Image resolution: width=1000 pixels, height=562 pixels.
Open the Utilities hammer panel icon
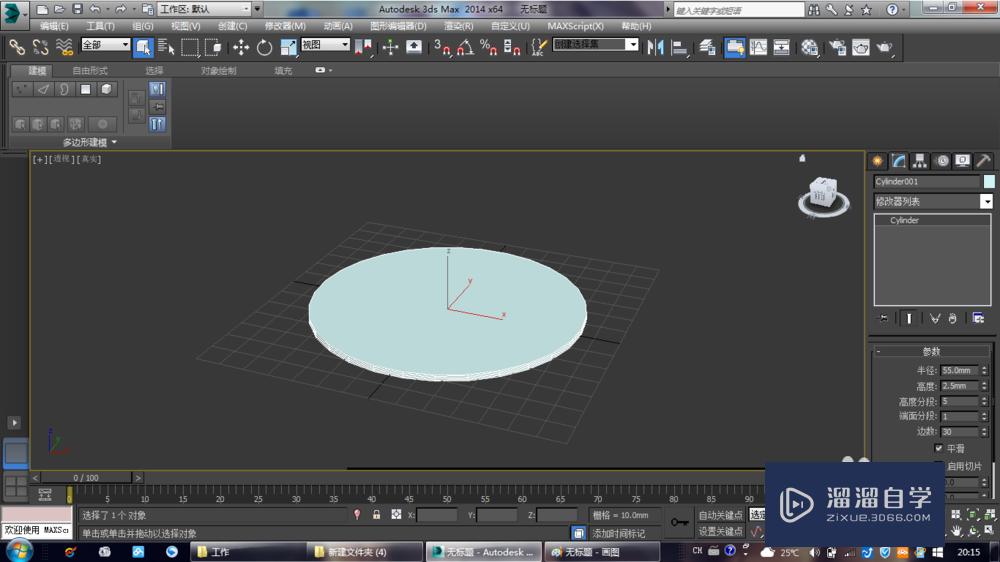(x=984, y=161)
